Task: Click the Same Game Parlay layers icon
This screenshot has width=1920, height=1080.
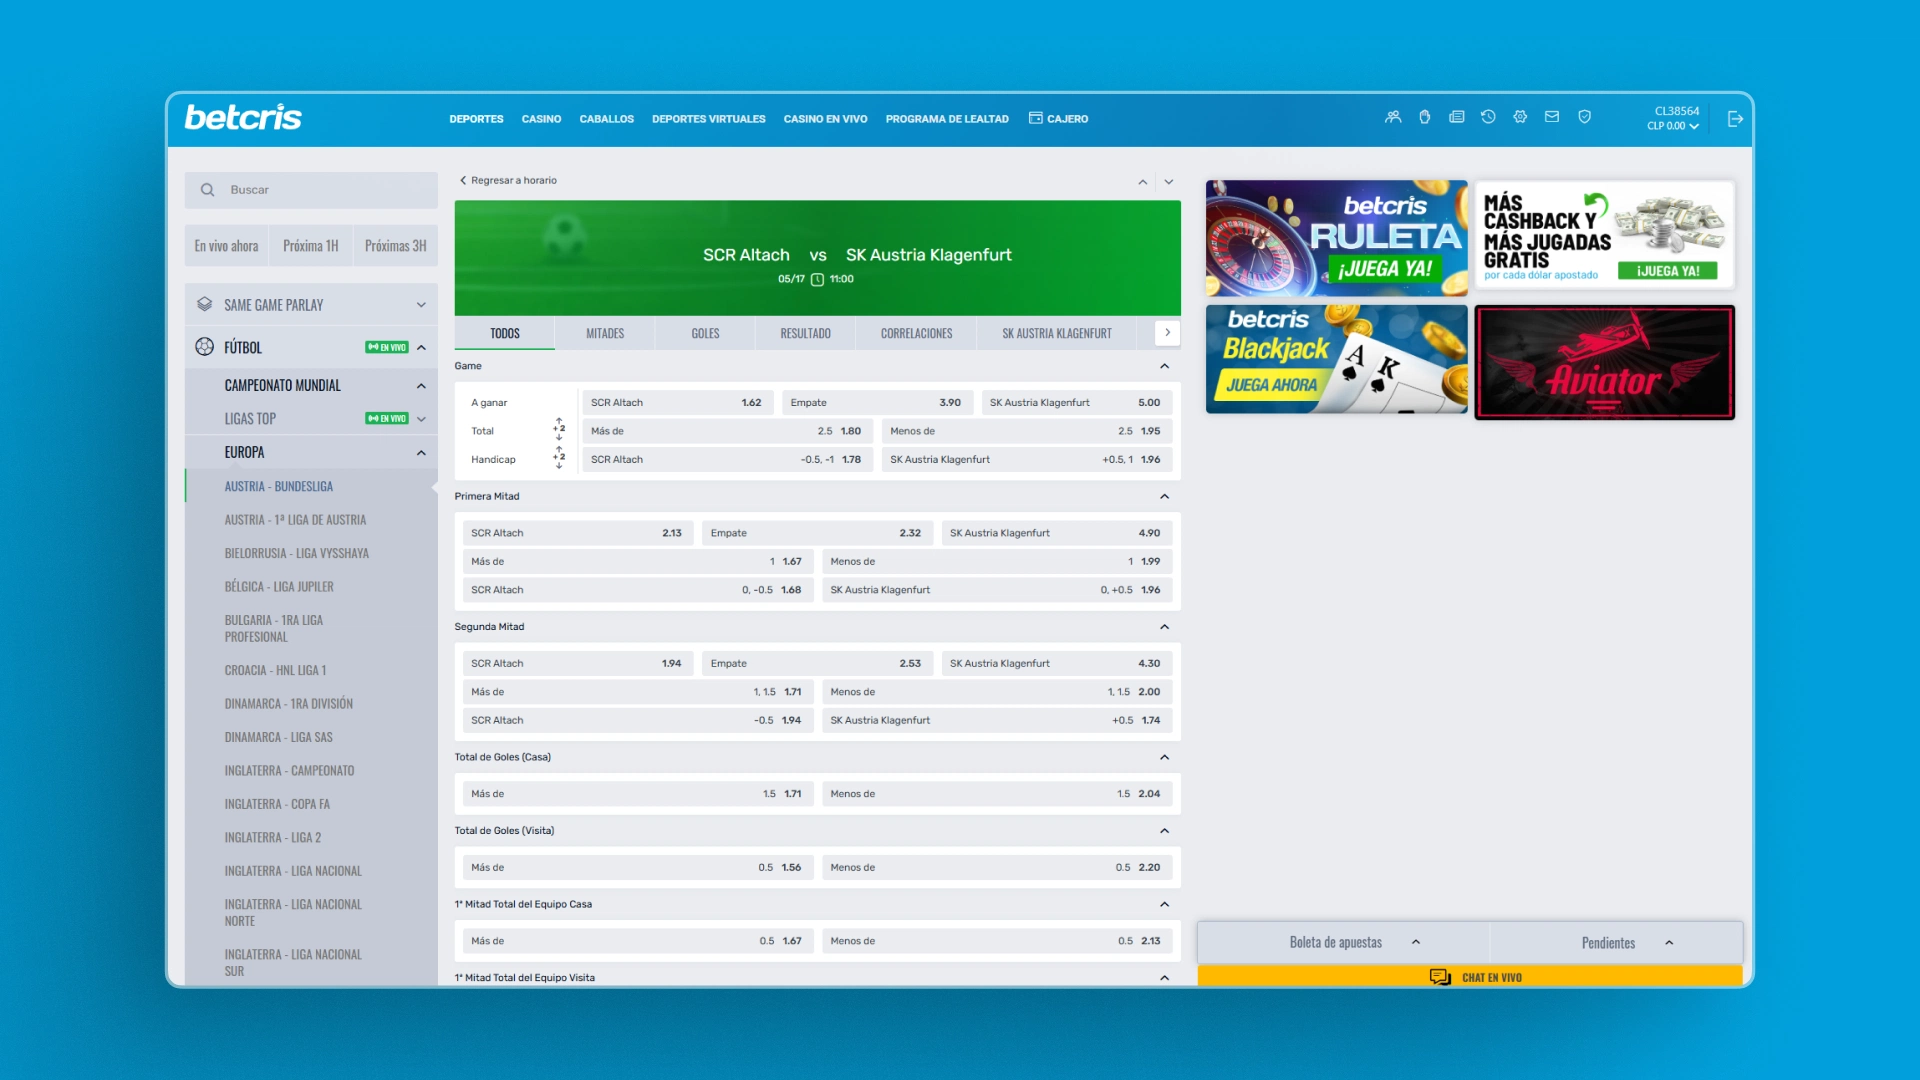Action: click(x=204, y=304)
